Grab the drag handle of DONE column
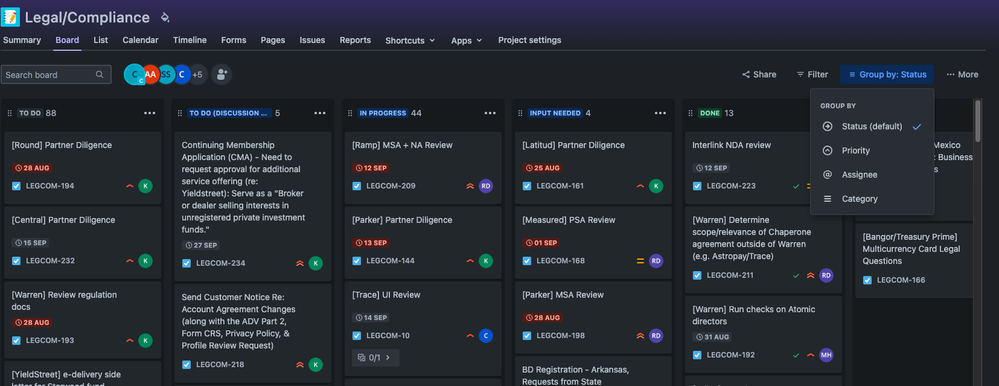The width and height of the screenshot is (999, 386). [690, 113]
